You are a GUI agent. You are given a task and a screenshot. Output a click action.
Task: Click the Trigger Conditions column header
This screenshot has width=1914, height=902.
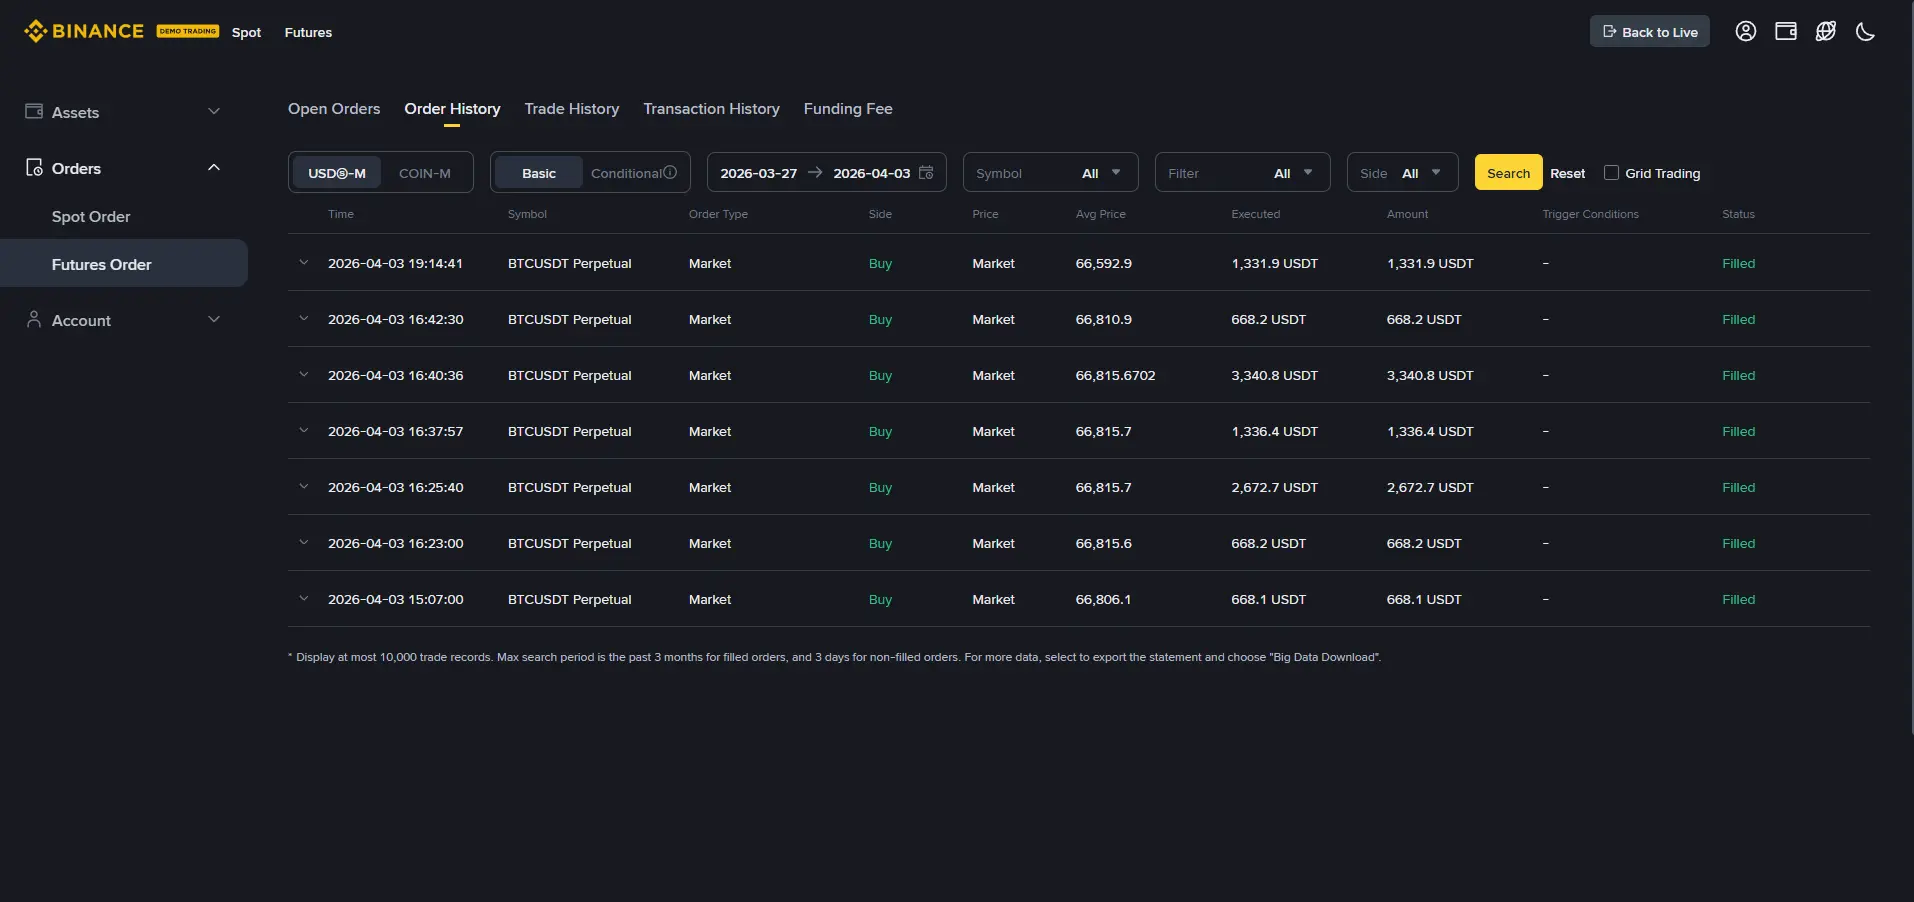(1590, 214)
